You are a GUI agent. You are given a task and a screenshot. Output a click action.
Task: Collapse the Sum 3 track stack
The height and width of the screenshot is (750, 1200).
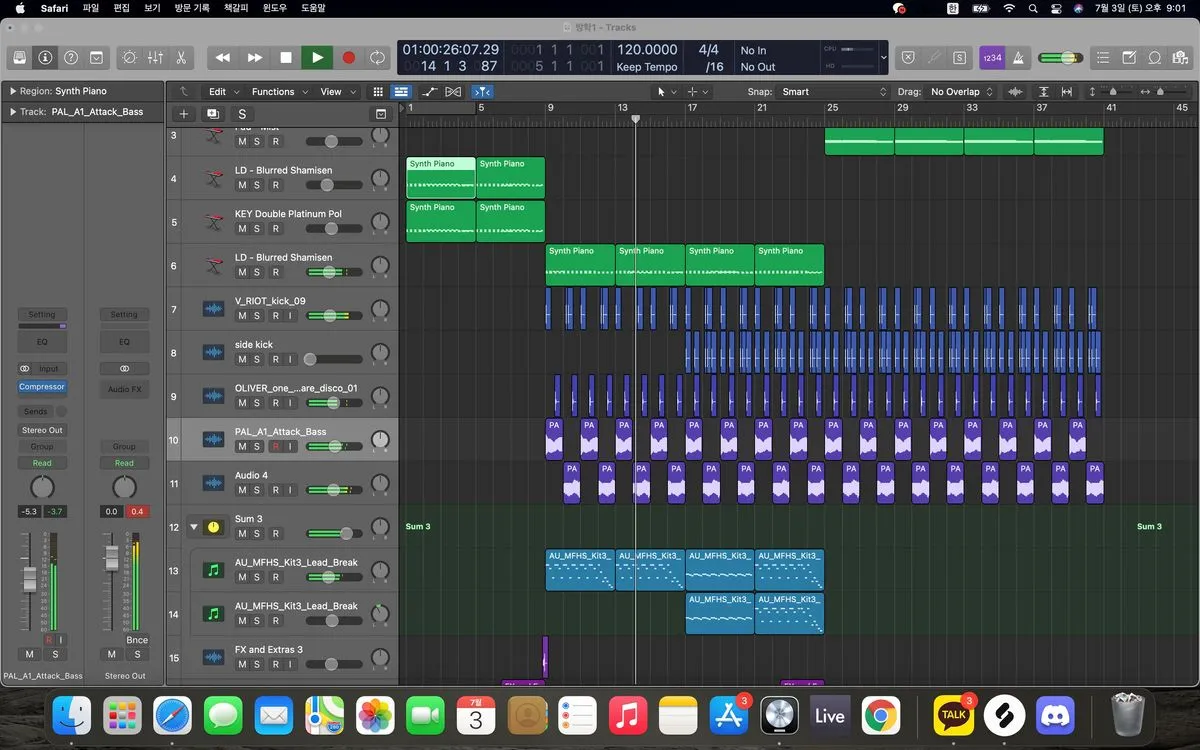click(194, 527)
